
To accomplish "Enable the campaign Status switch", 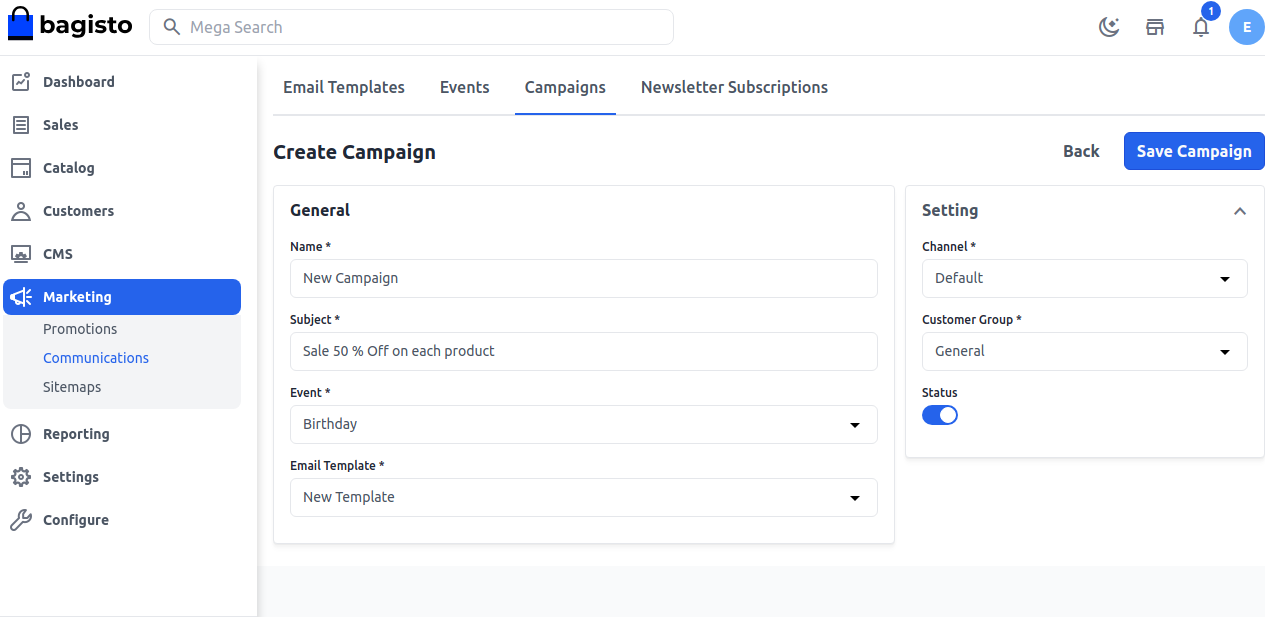I will tap(939, 413).
